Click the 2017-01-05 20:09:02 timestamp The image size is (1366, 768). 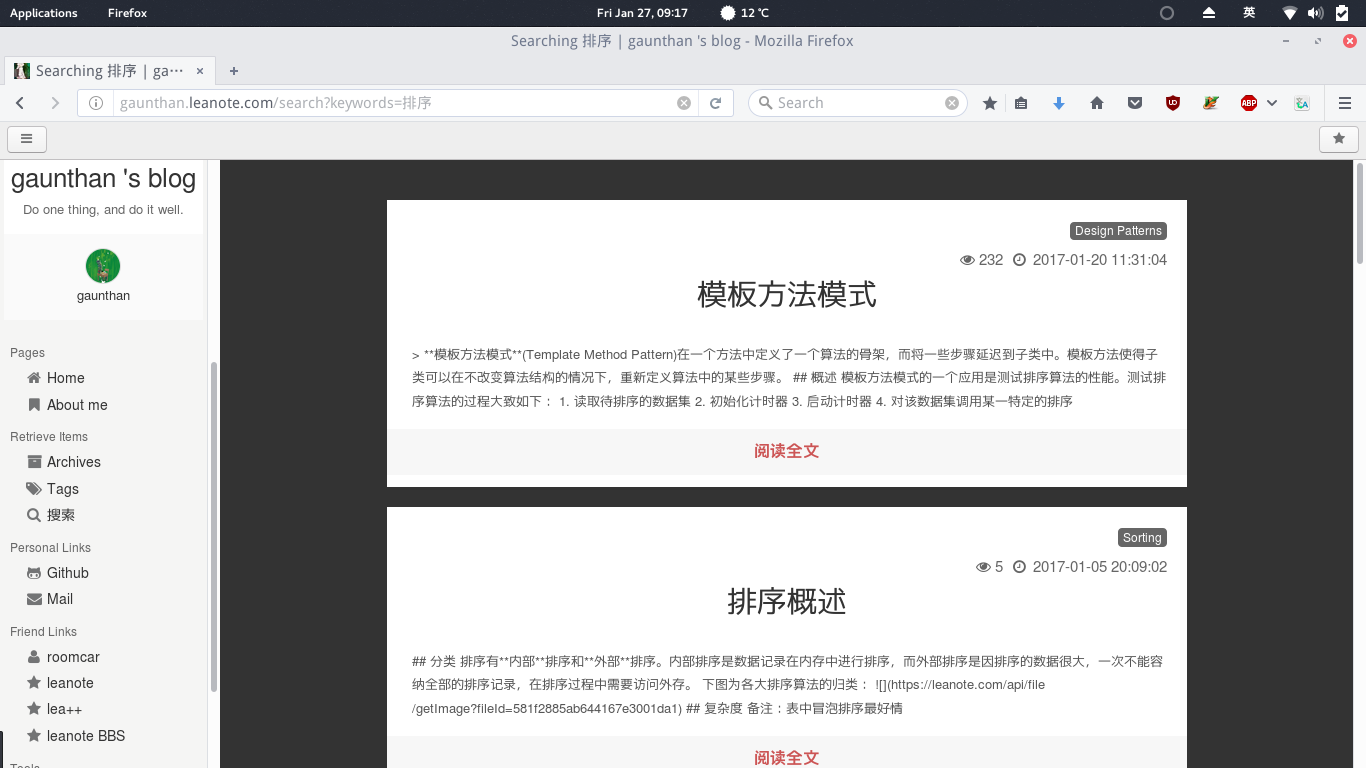coord(1099,567)
